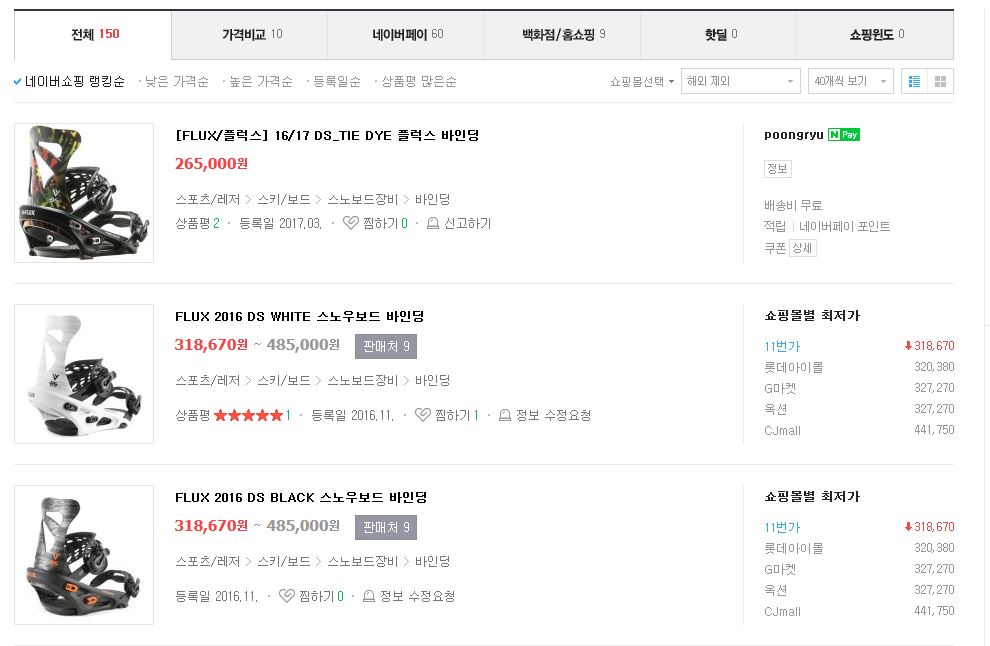Open 백화점/홈쇼핑 9 tab

[x=563, y=35]
